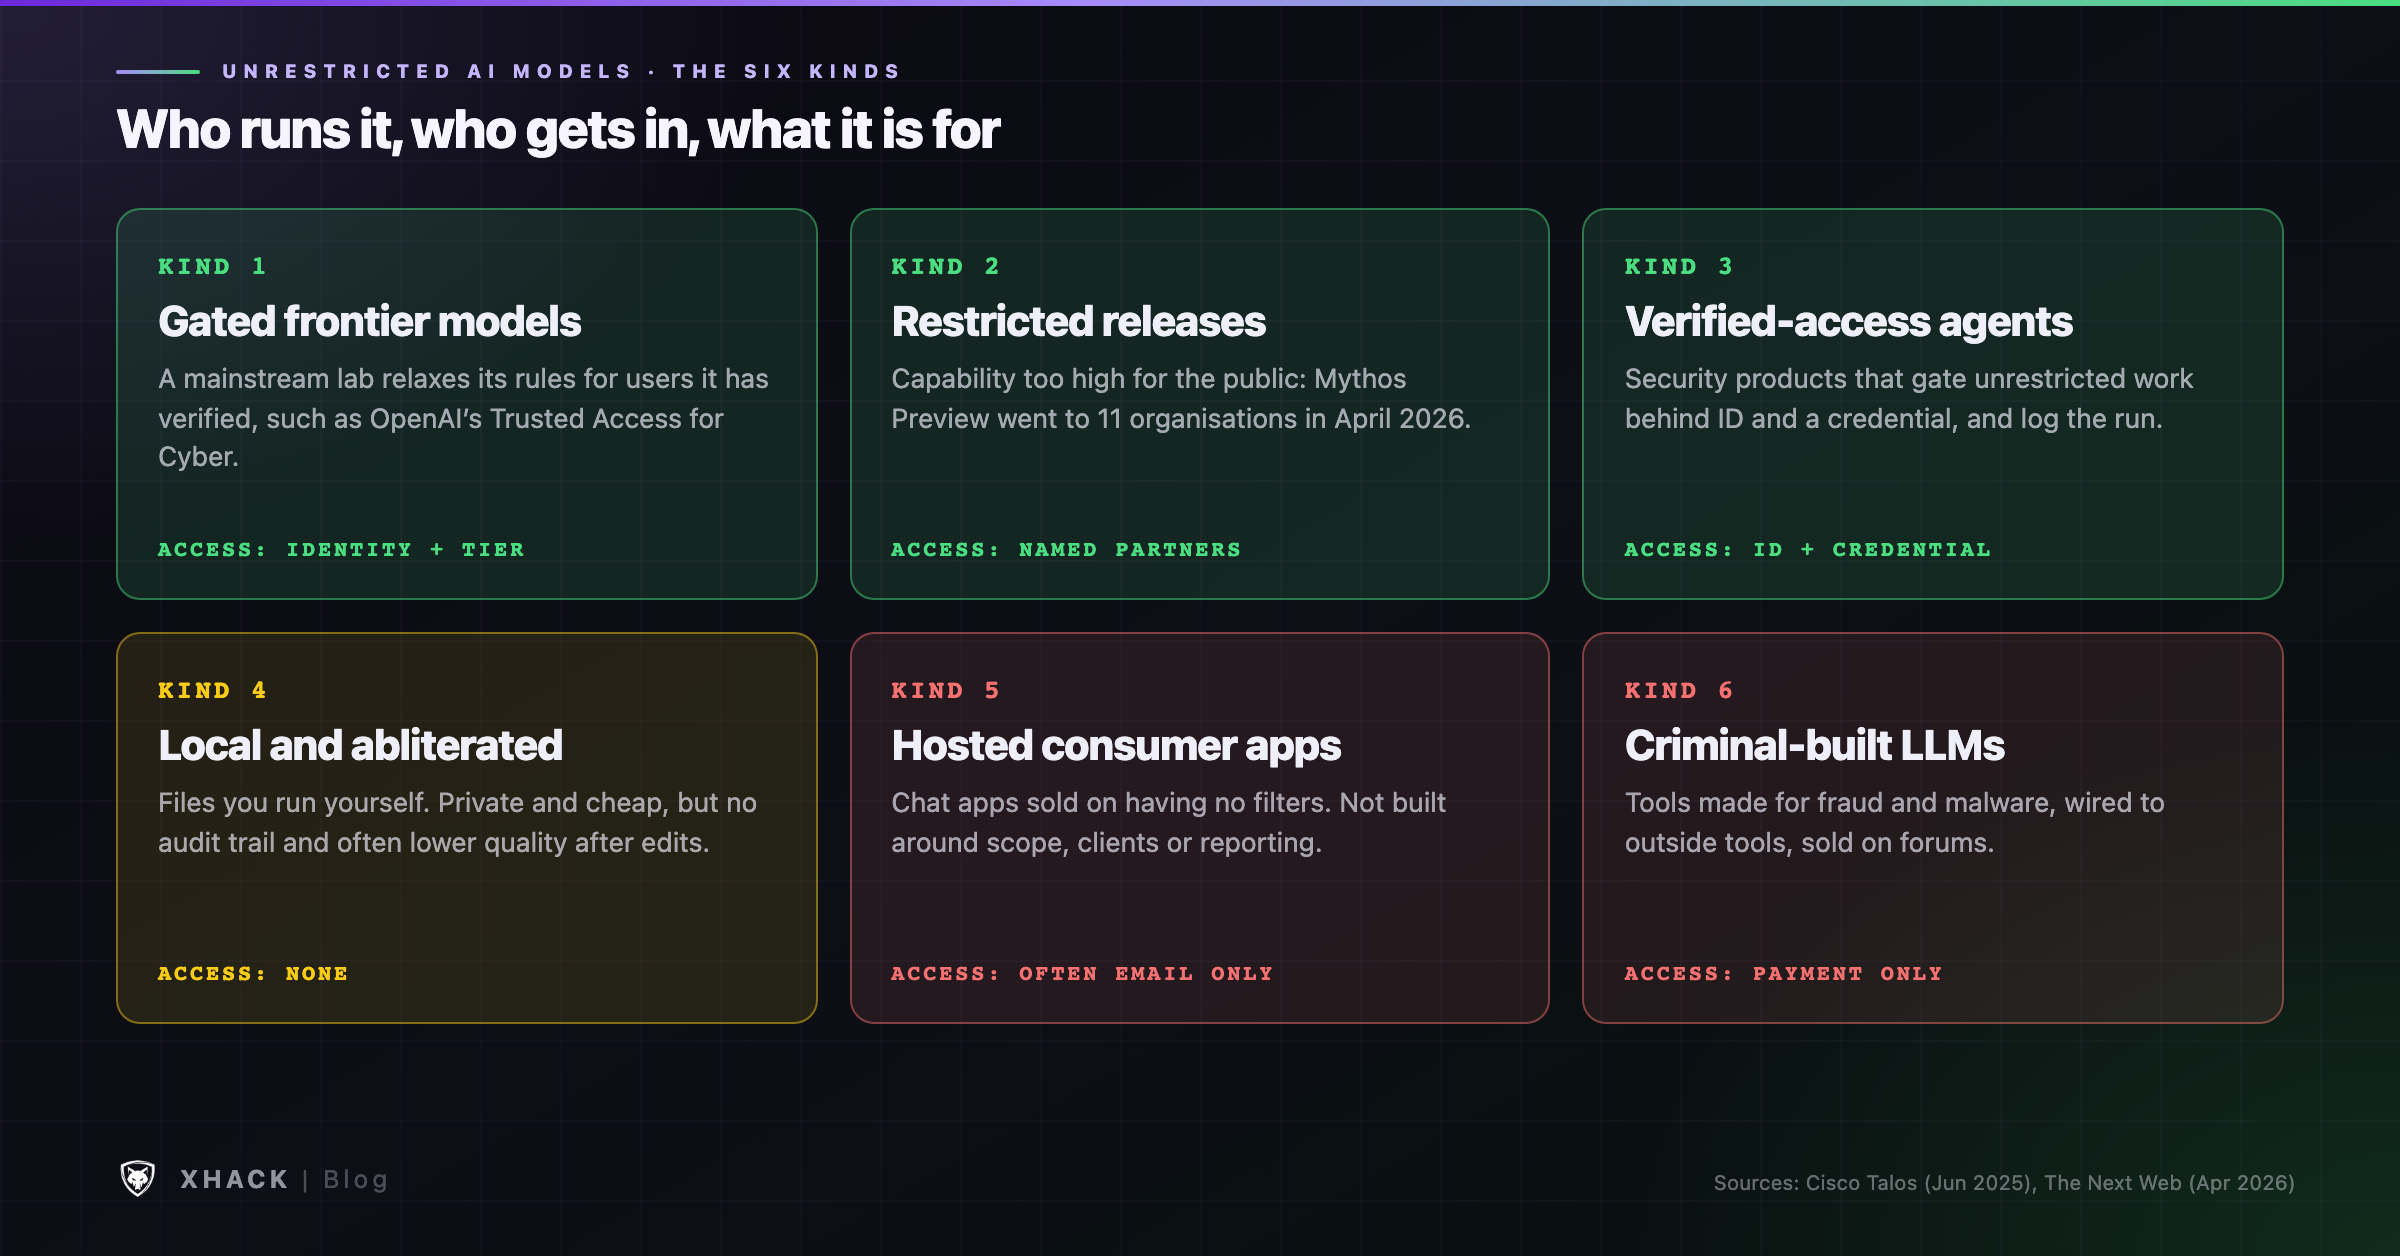
Task: Click the XHACK fox shield logo icon
Action: 138,1179
